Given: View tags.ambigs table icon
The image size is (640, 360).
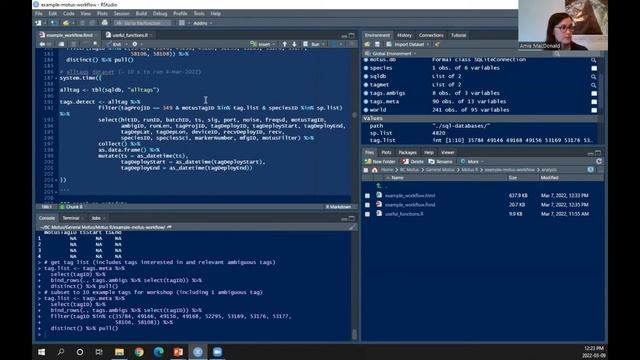Looking at the screenshot, I should click(x=594, y=93).
